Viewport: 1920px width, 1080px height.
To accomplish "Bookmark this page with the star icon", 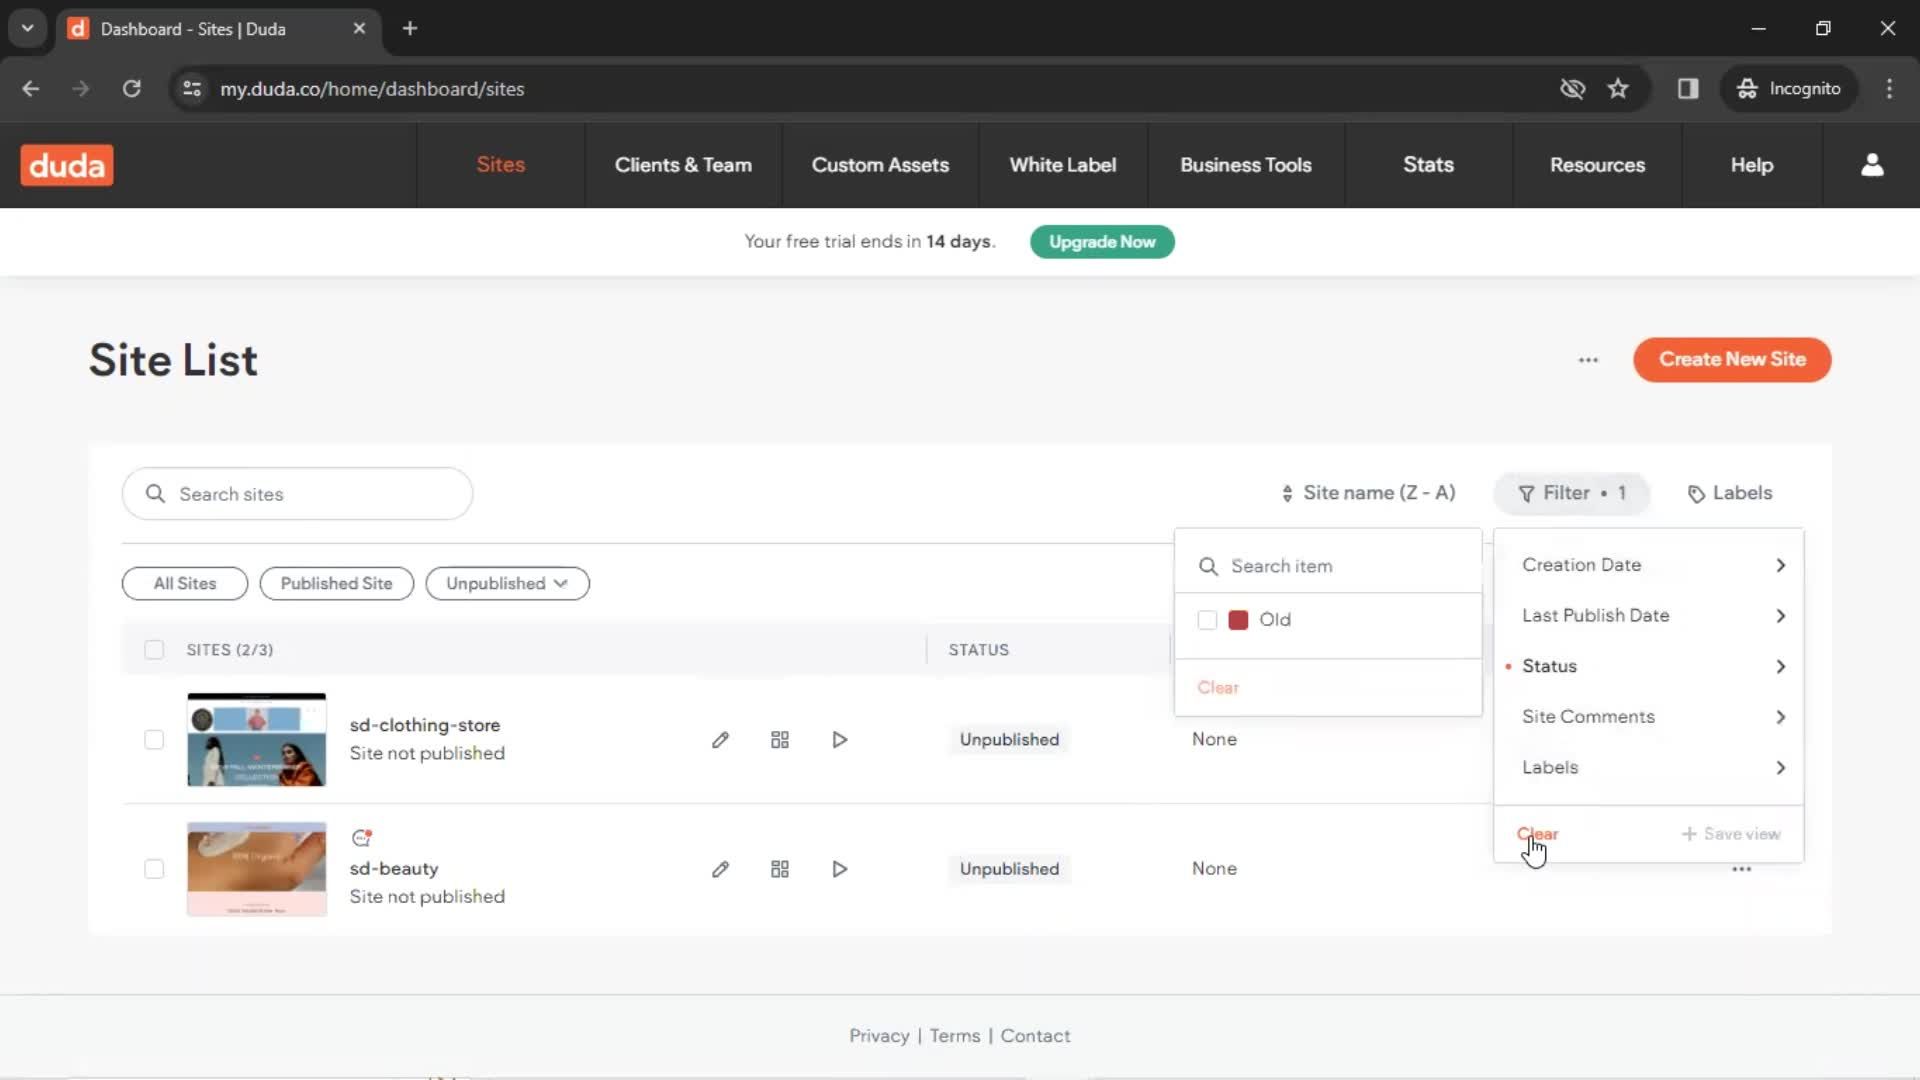I will tap(1618, 89).
